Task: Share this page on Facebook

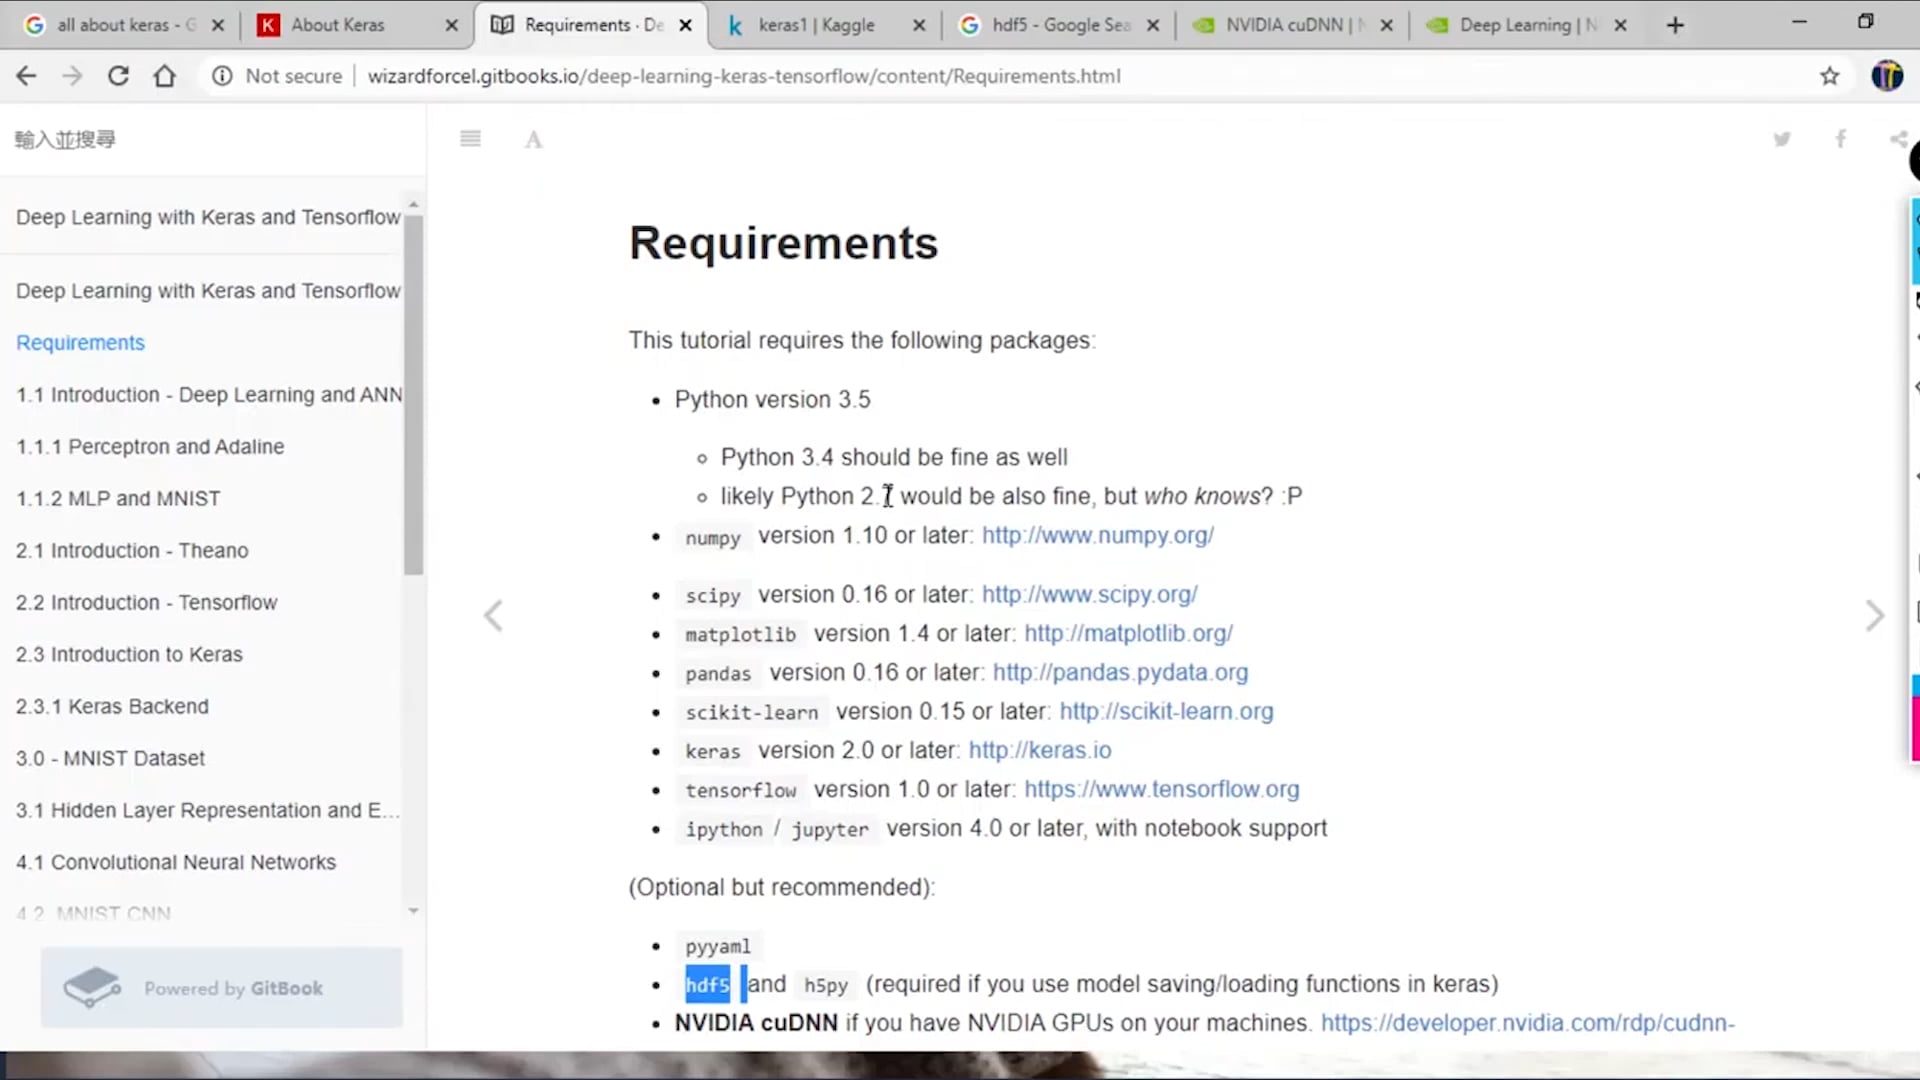Action: [x=1840, y=139]
